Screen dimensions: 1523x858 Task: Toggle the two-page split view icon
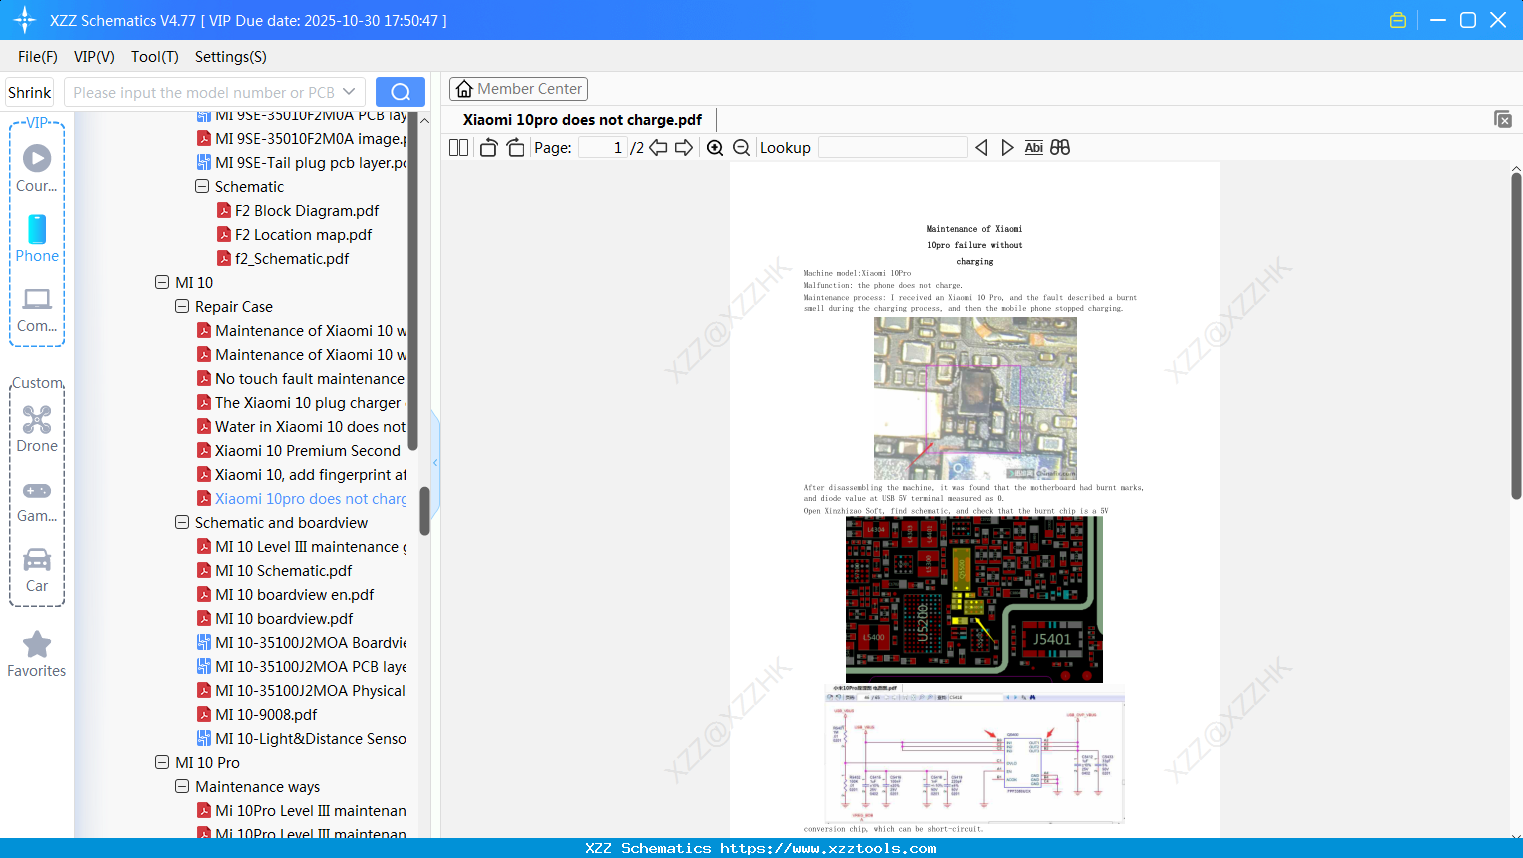tap(458, 148)
